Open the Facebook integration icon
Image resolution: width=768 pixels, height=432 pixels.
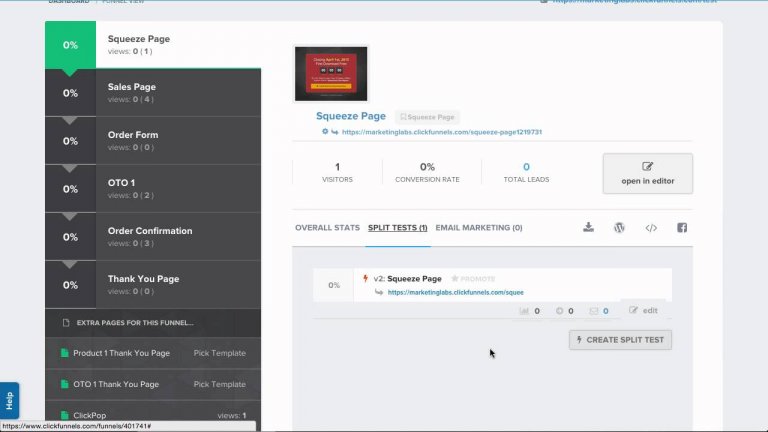(x=682, y=228)
